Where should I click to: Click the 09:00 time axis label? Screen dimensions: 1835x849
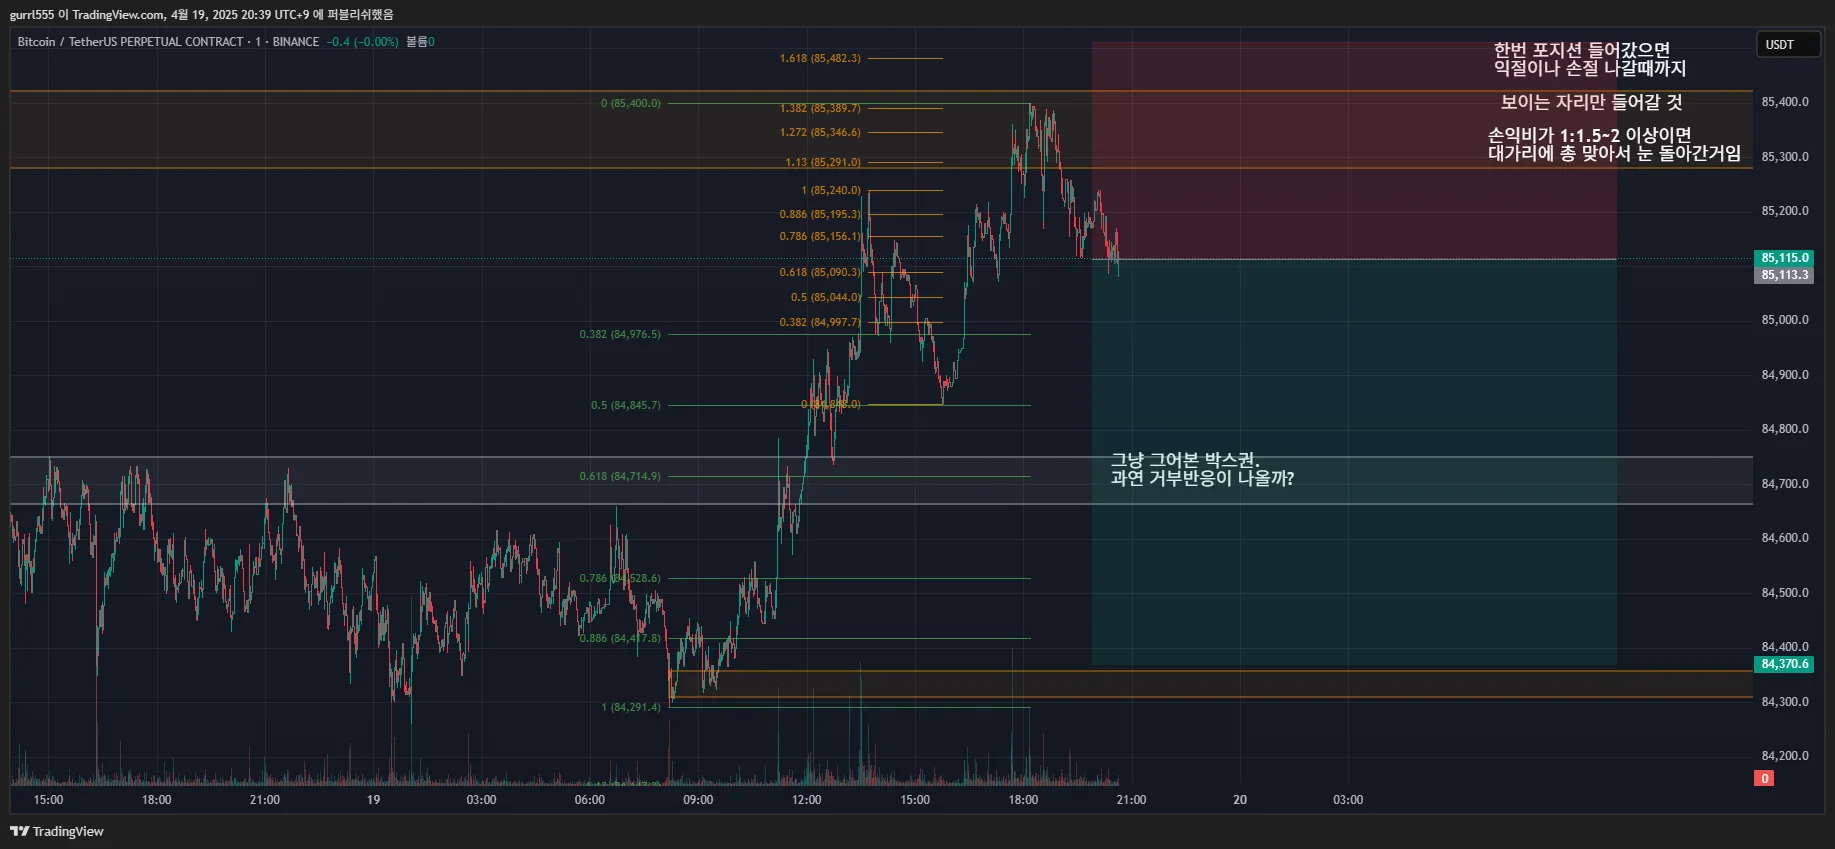pos(698,800)
